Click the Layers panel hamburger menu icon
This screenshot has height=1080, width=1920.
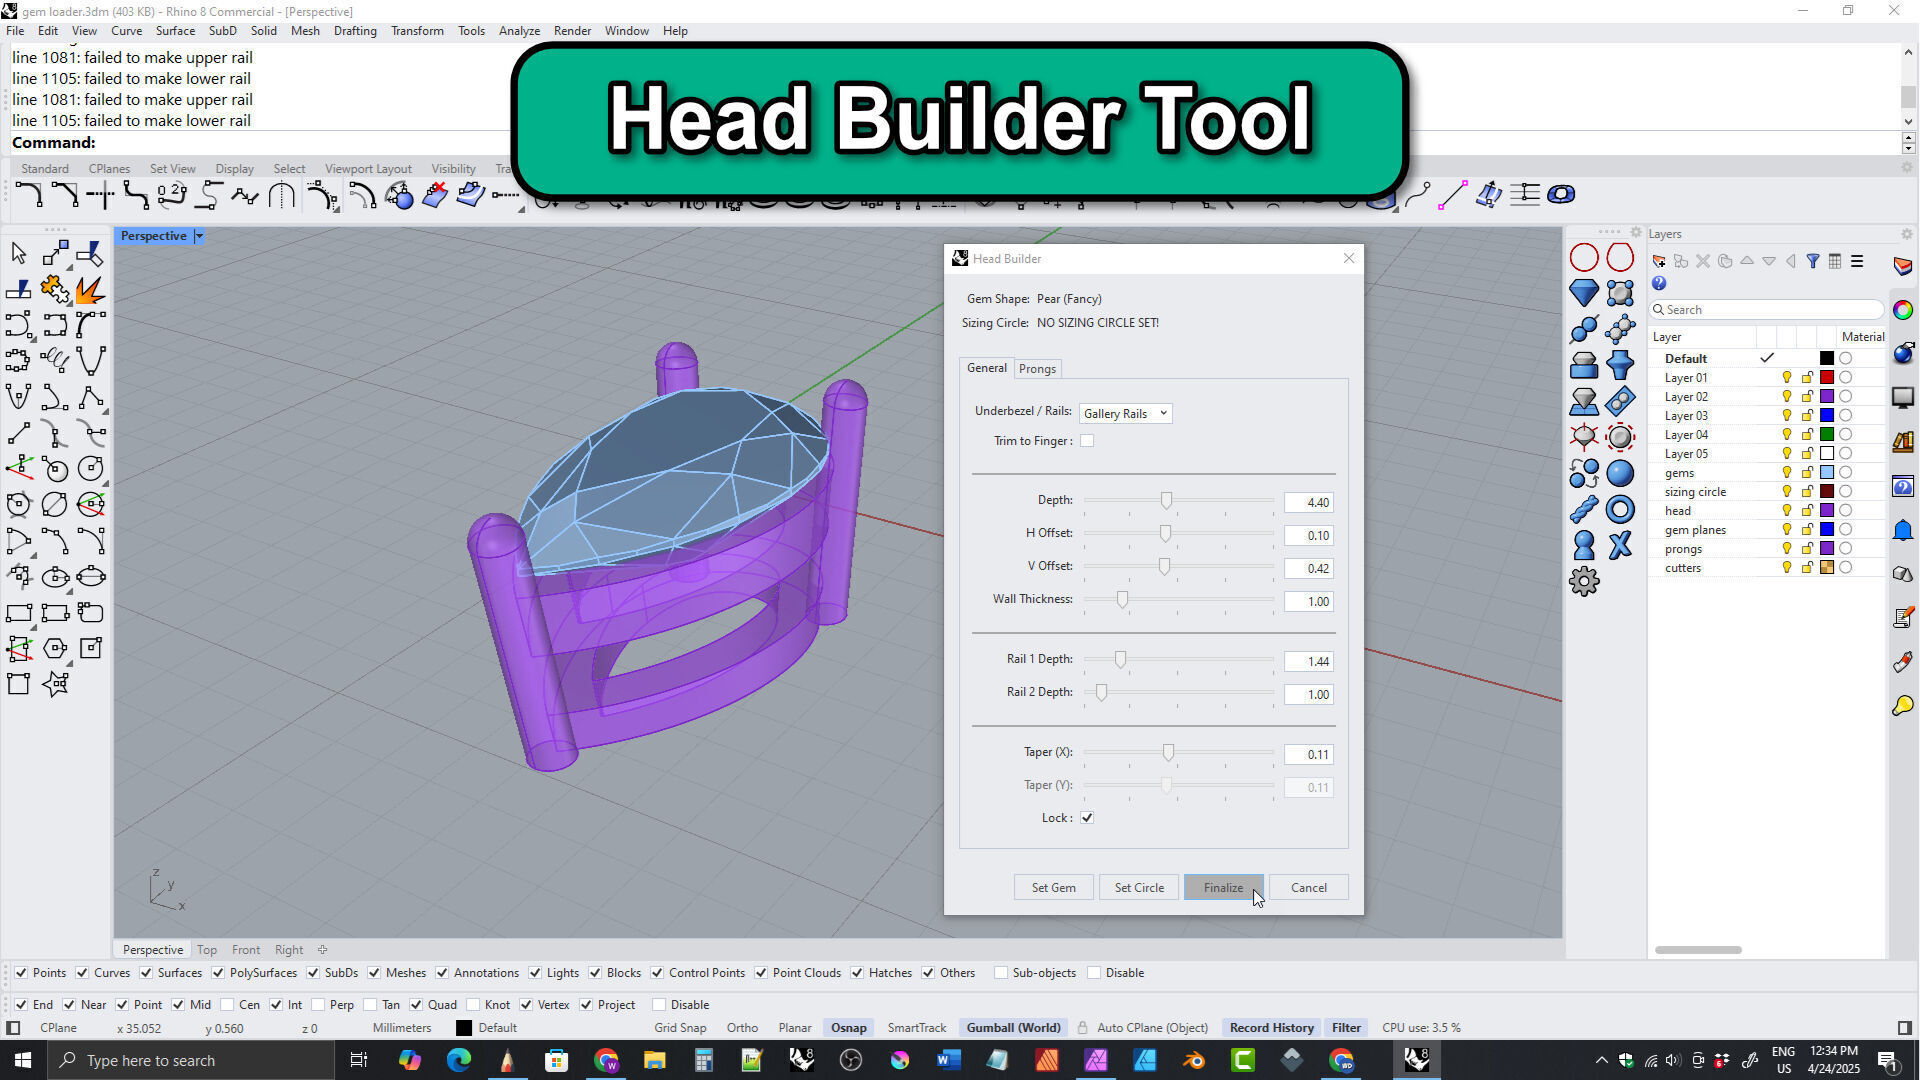1857,261
